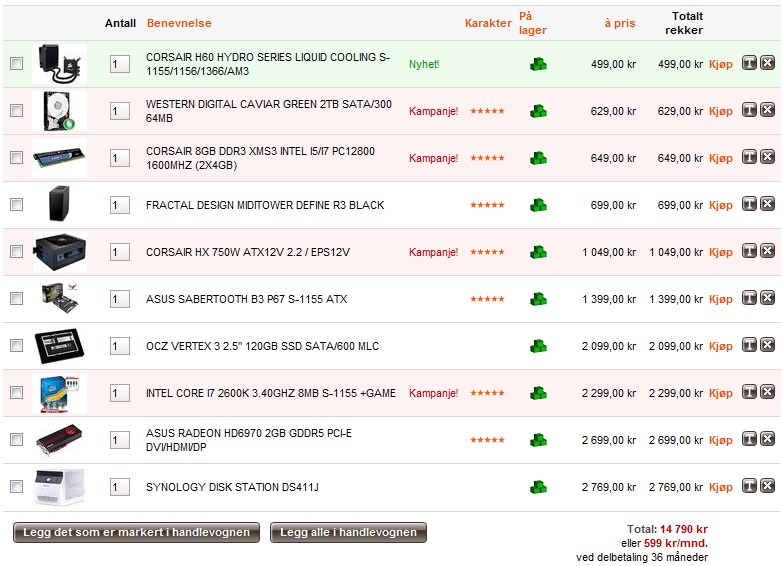Tick checkbox for Corsair H60 Hydro
Viewport: 782px width, 566px height.
click(x=16, y=63)
